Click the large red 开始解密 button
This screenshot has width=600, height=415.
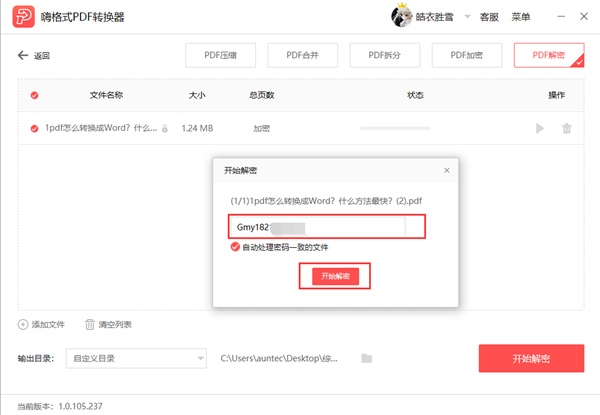click(x=531, y=358)
